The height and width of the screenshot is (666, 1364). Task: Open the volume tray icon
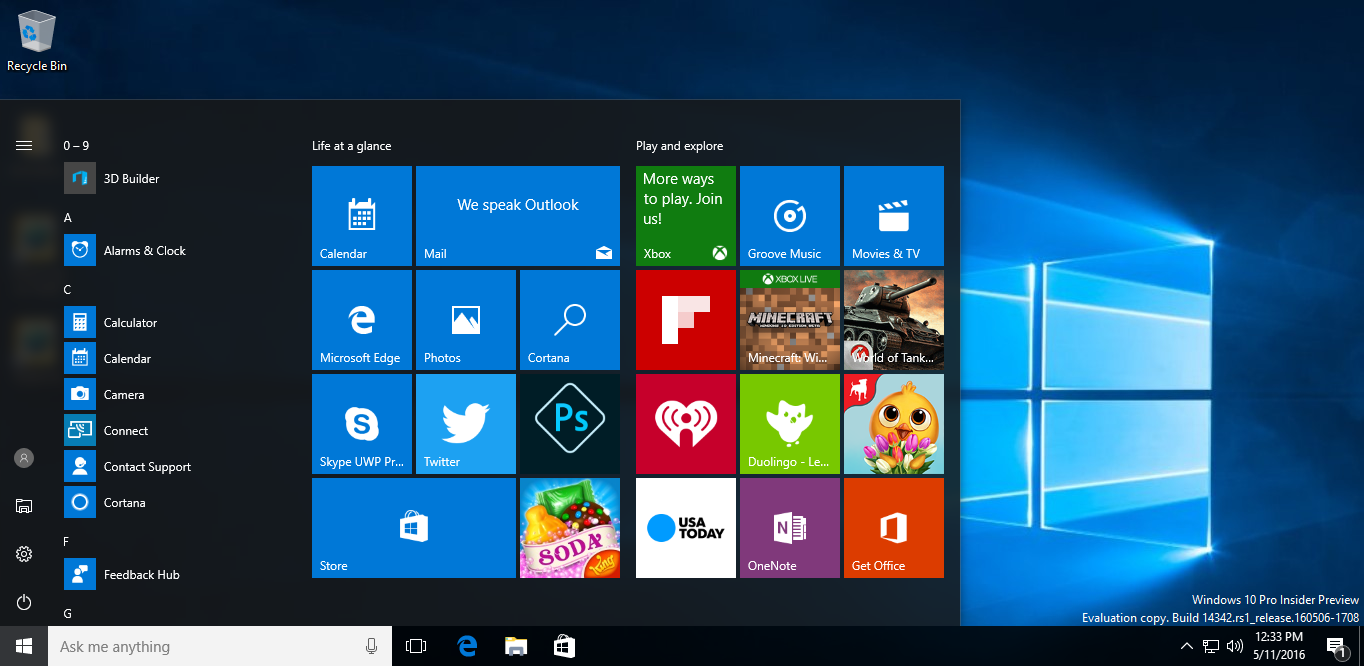coord(1235,646)
